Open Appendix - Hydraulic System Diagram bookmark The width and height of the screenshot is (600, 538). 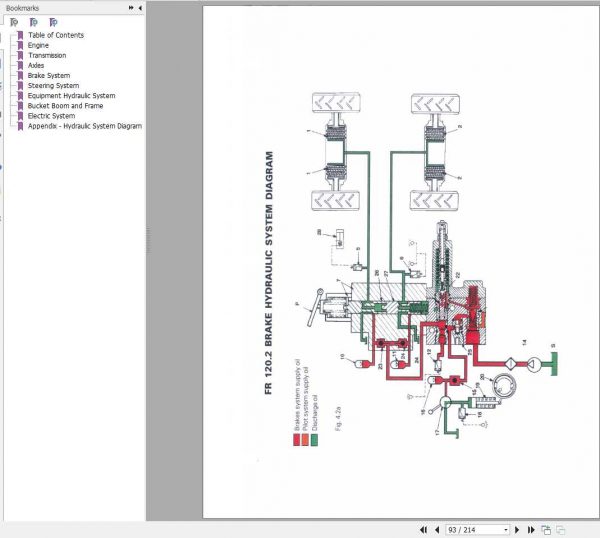coord(84,126)
